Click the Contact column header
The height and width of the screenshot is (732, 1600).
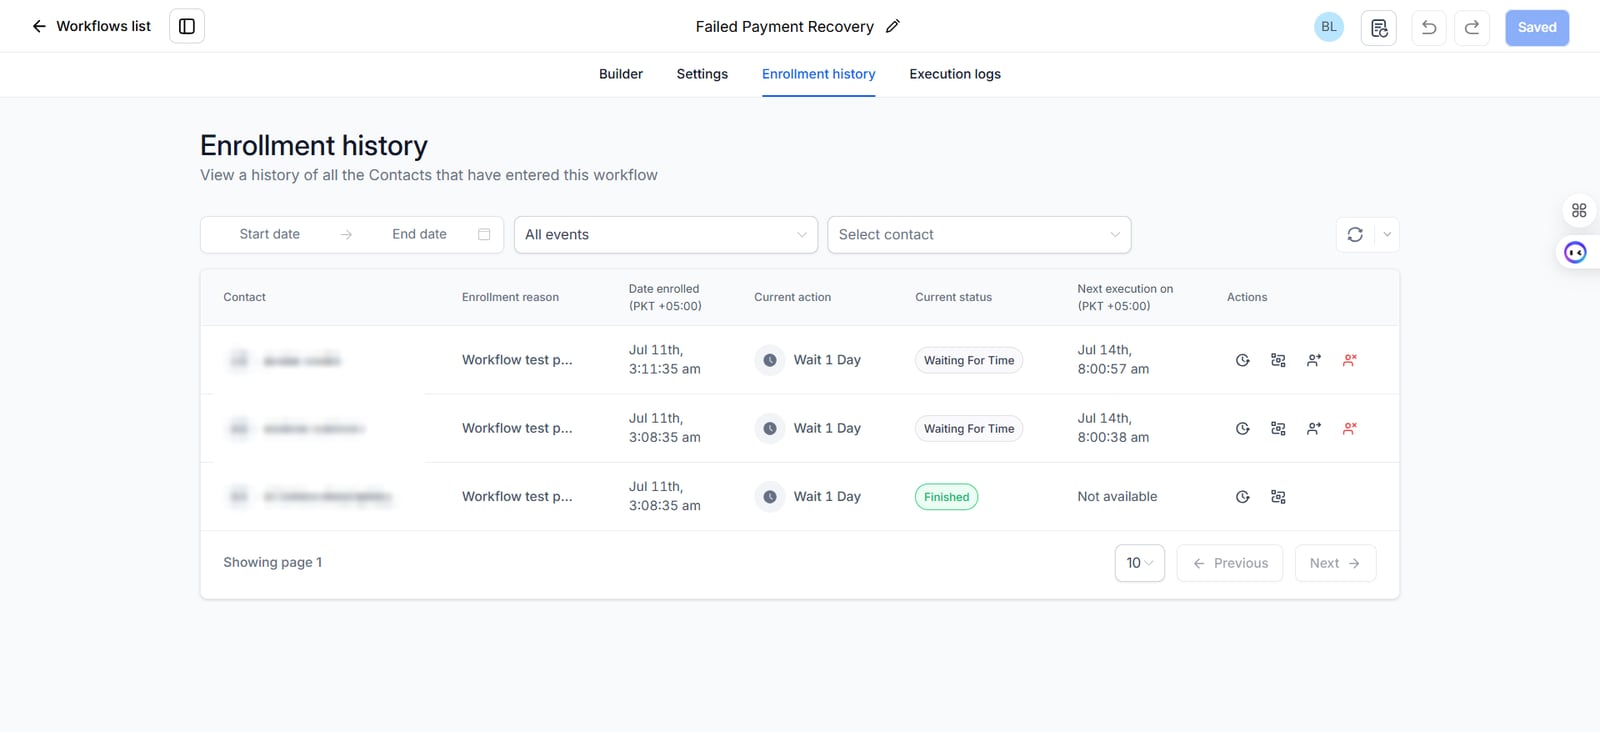tap(245, 297)
